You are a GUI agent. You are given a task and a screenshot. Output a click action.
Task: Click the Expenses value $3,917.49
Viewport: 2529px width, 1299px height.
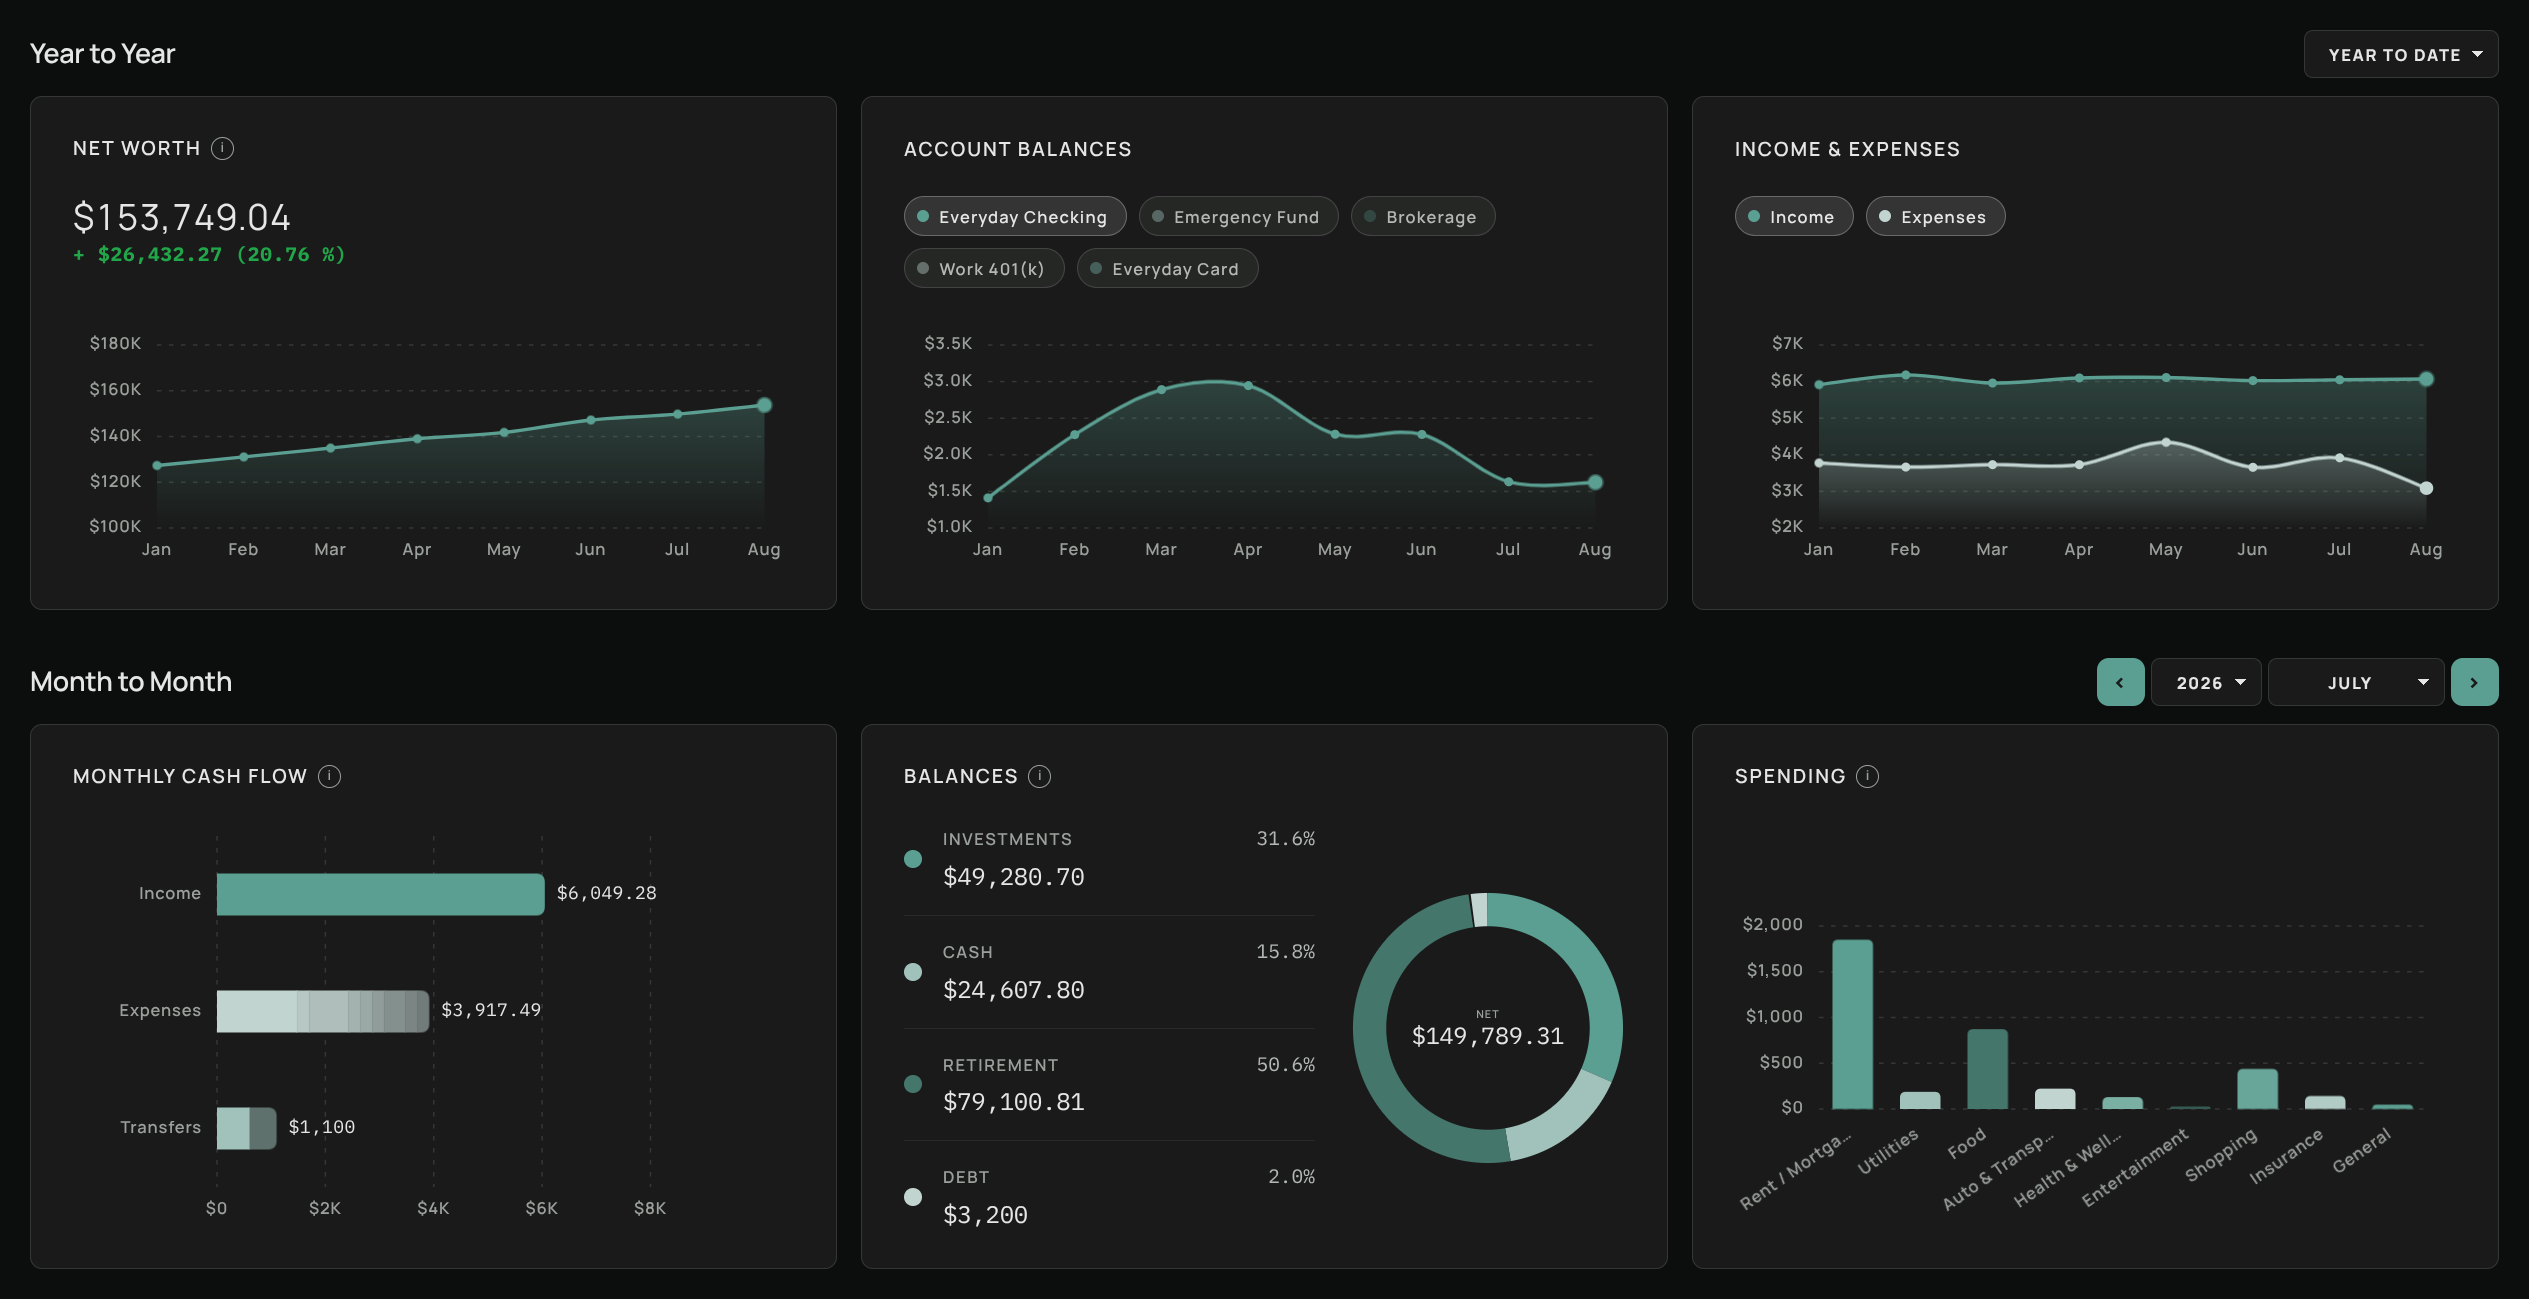(x=491, y=1010)
